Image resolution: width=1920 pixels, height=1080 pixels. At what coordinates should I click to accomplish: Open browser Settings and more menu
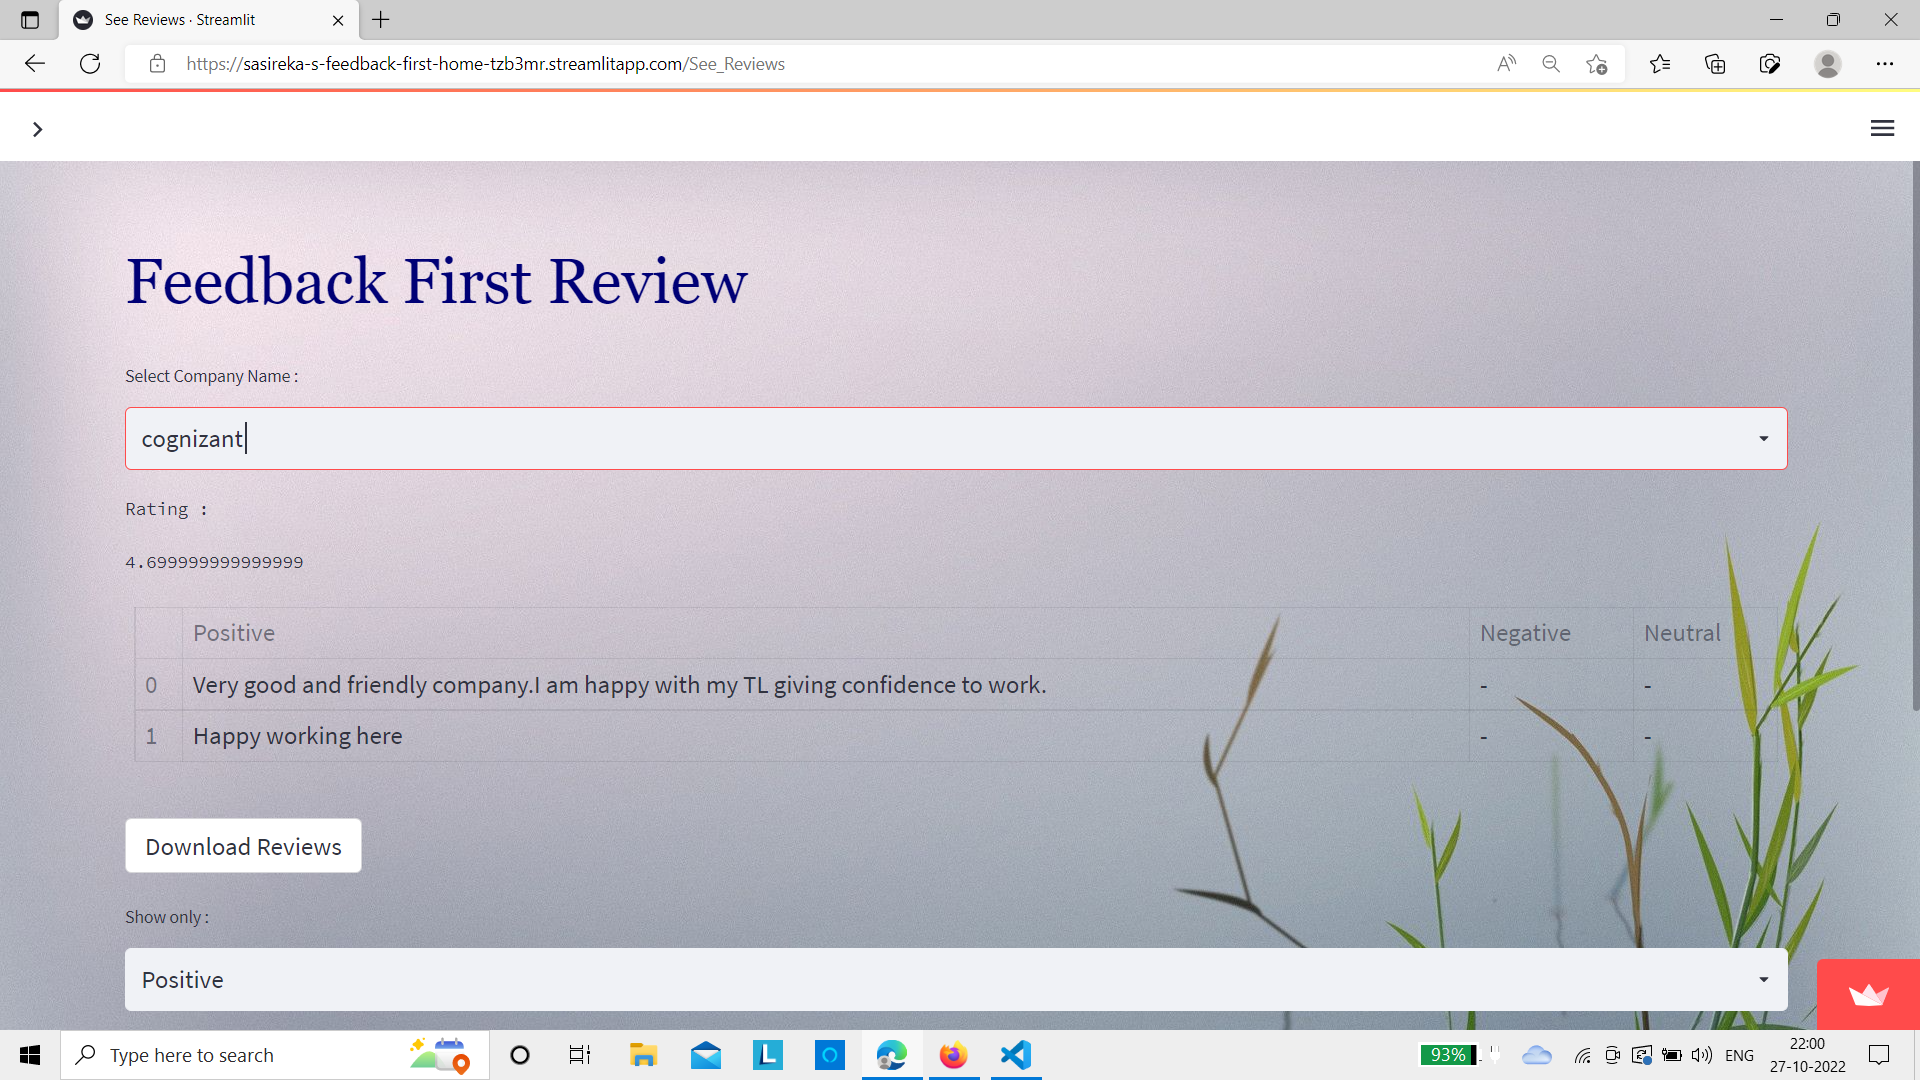pyautogui.click(x=1885, y=64)
